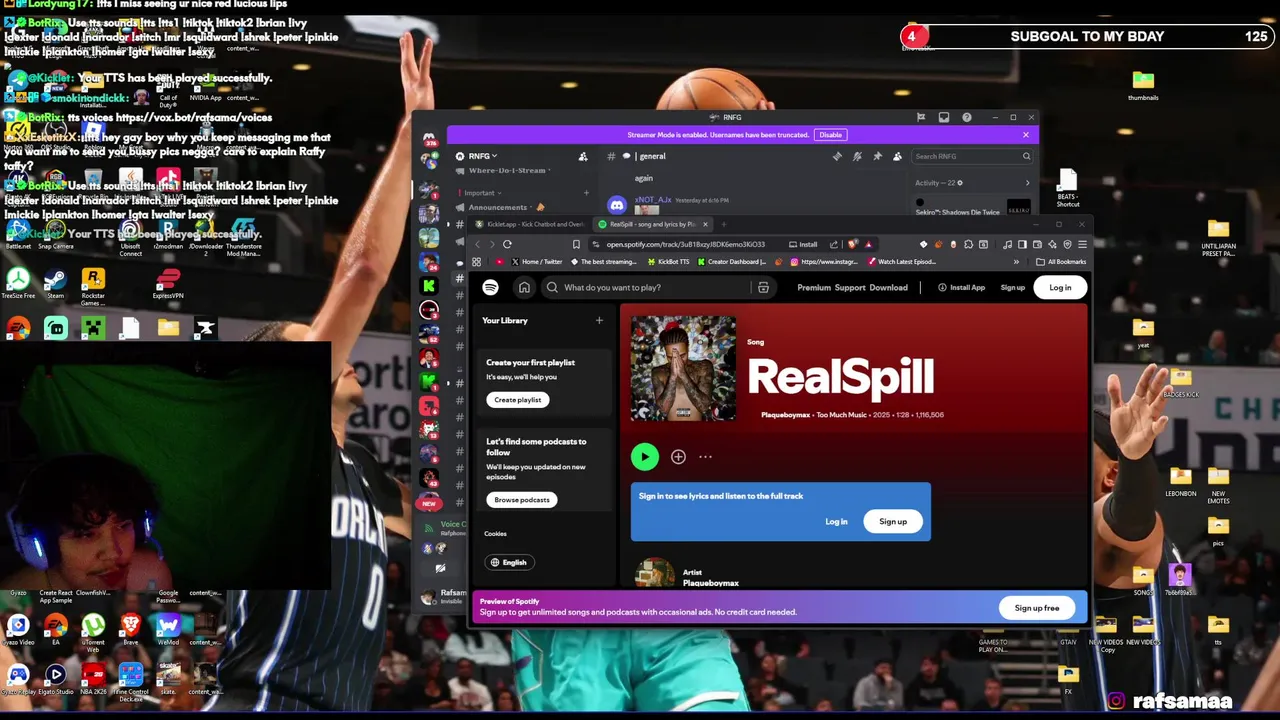Open the Download link in Spotify
Image resolution: width=1280 pixels, height=720 pixels.
click(888, 288)
